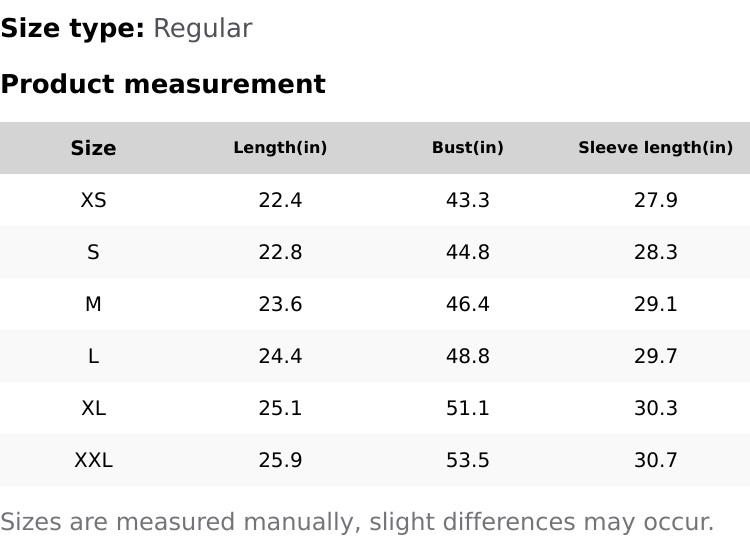The height and width of the screenshot is (558, 750).
Task: Click the 25.1 length value
Action: click(280, 408)
